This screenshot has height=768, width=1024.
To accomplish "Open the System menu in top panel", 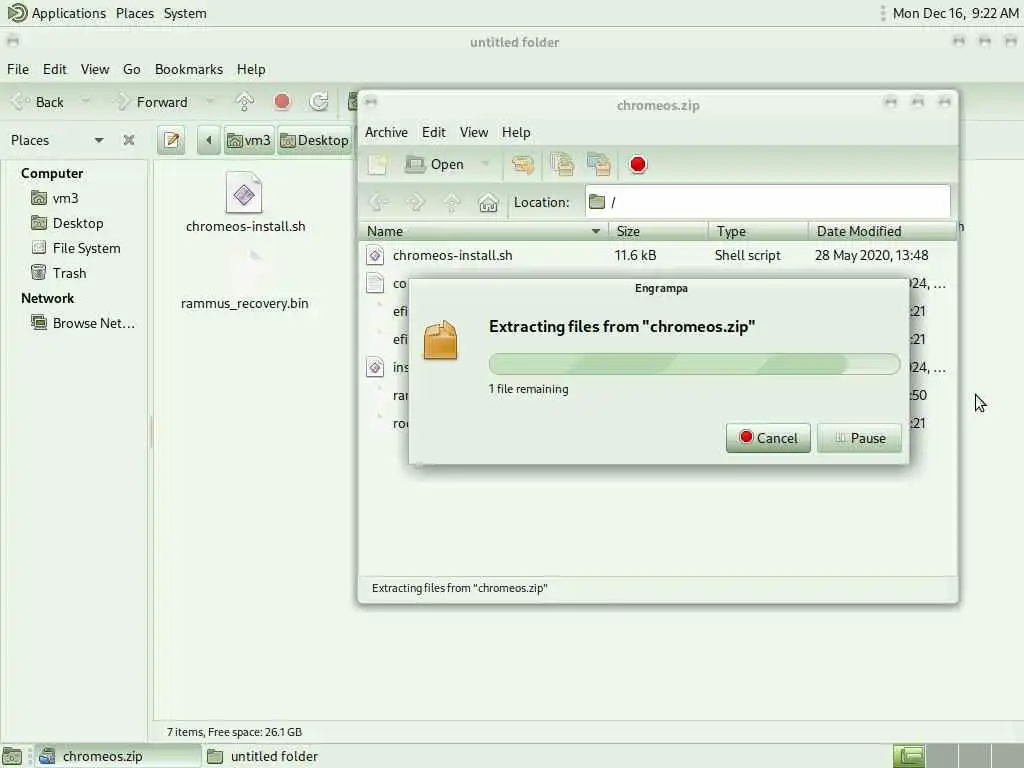I will [x=185, y=13].
